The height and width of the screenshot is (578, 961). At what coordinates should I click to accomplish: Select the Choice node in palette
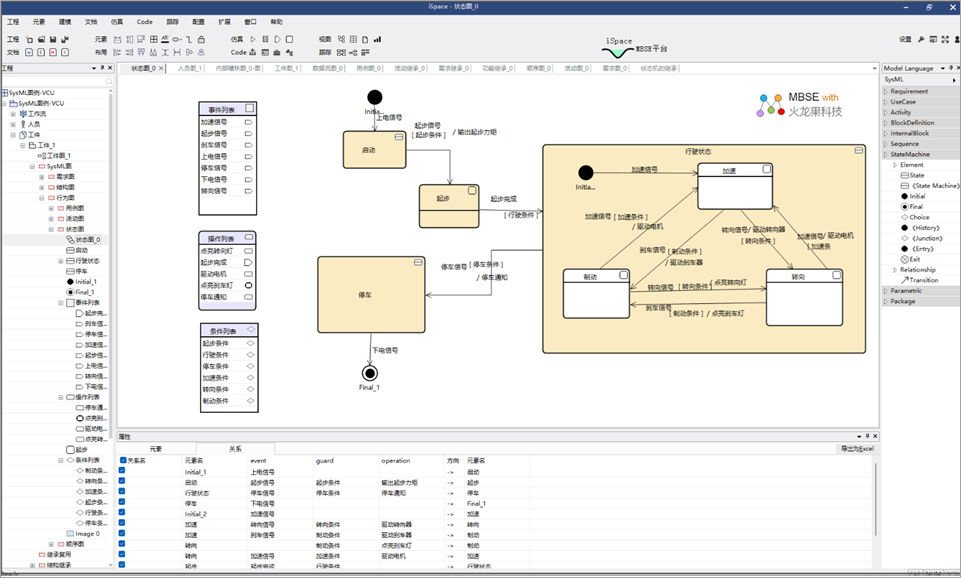click(914, 217)
